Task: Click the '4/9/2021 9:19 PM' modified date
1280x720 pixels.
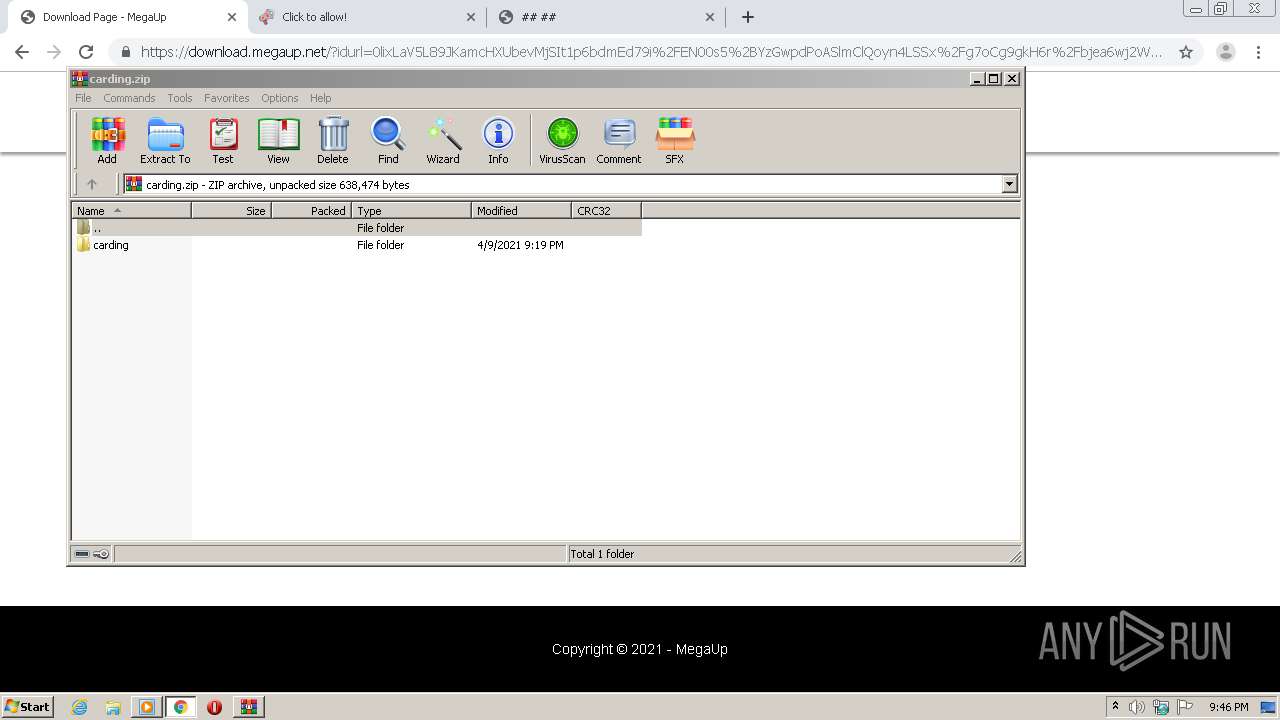Action: tap(520, 245)
